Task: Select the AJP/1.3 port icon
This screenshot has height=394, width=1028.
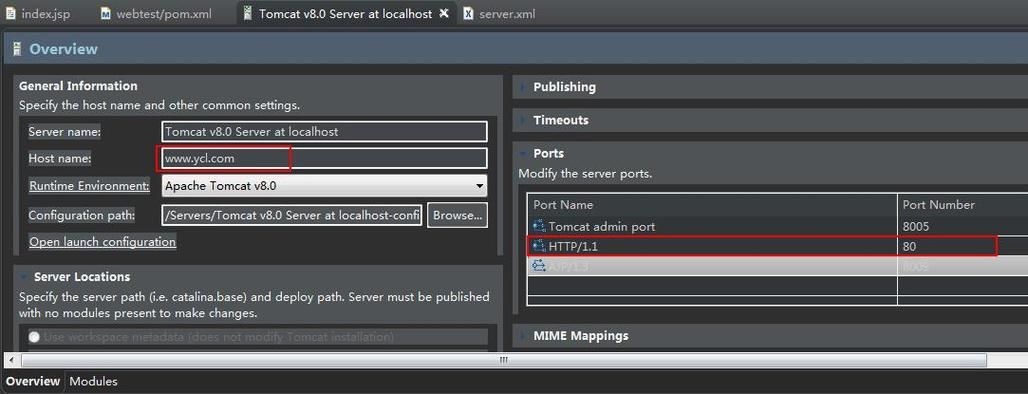Action: pos(539,266)
